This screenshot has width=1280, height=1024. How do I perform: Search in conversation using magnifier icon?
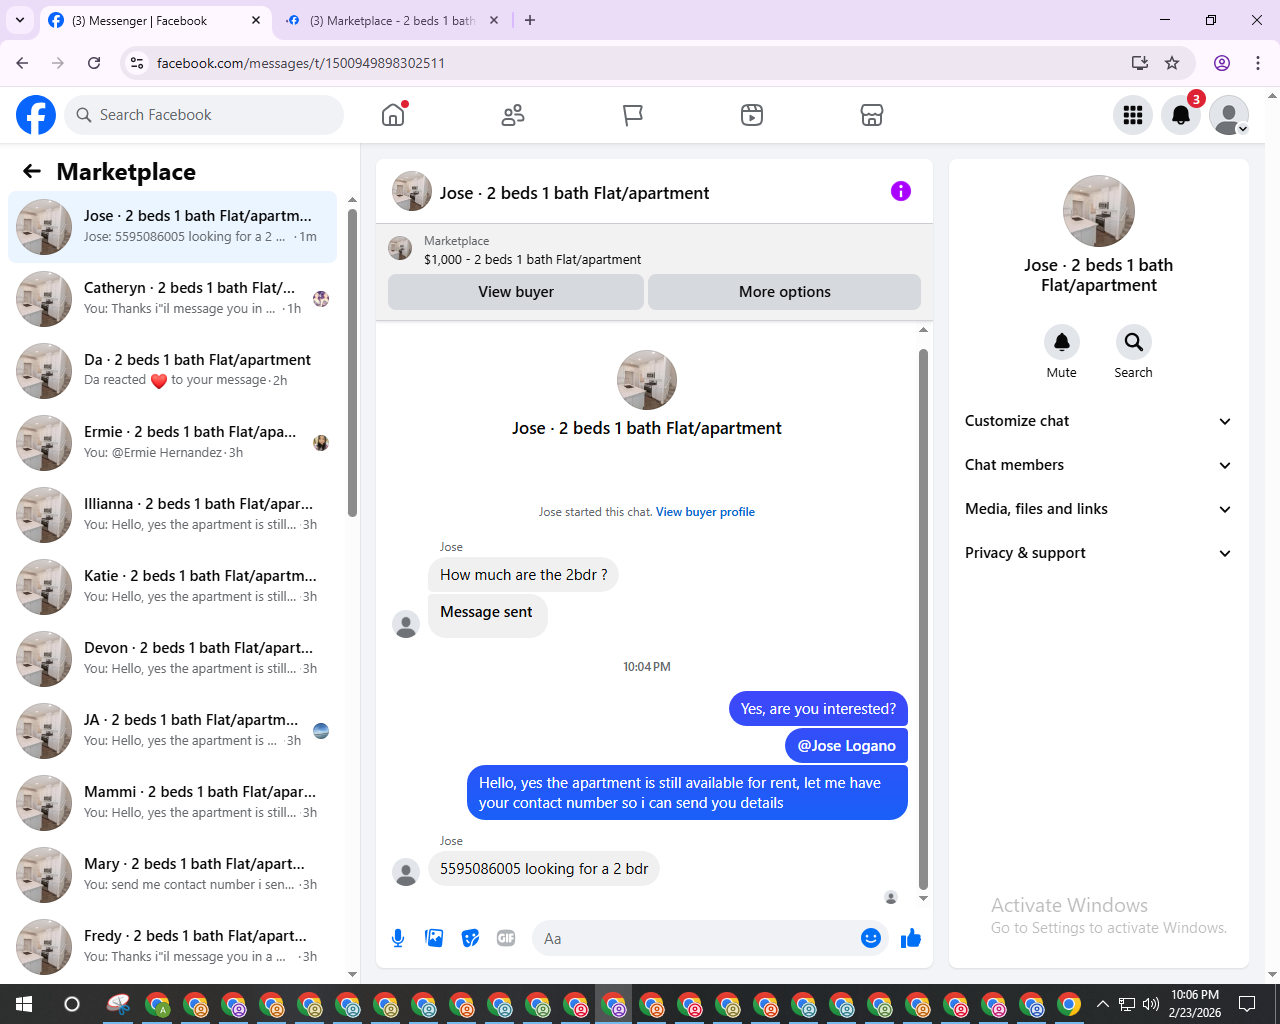(1133, 342)
